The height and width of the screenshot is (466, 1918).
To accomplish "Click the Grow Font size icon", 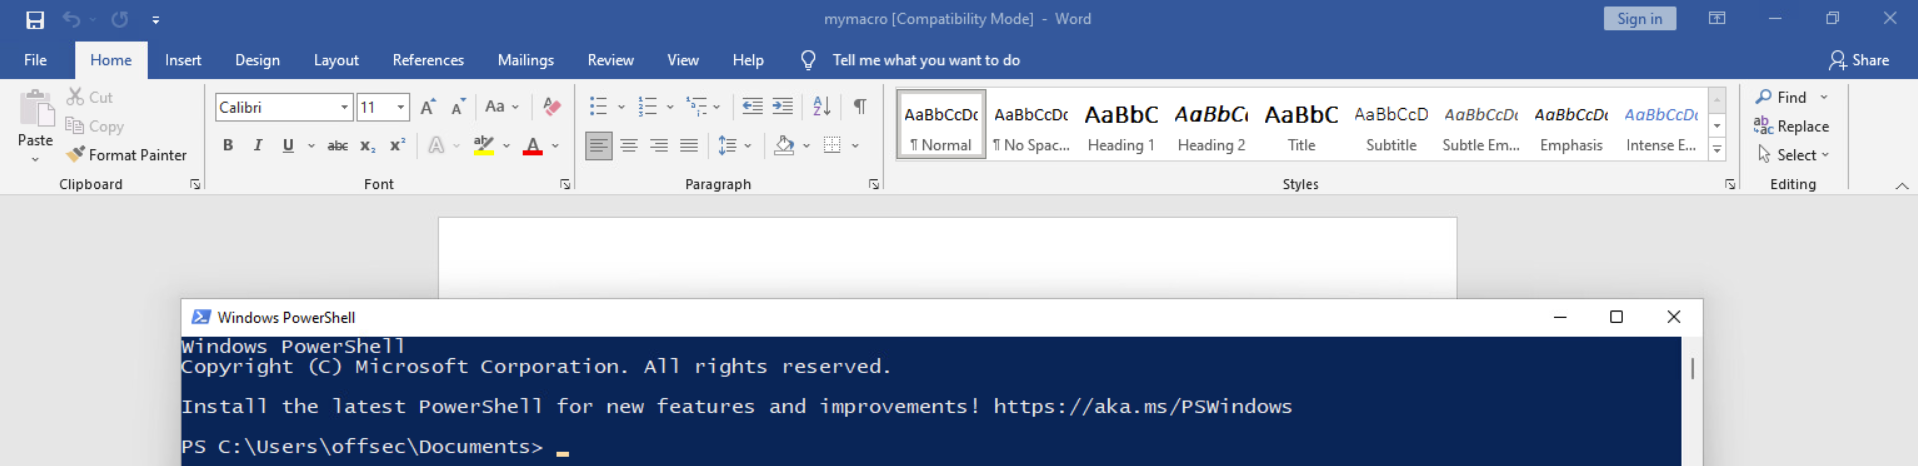I will (x=428, y=107).
